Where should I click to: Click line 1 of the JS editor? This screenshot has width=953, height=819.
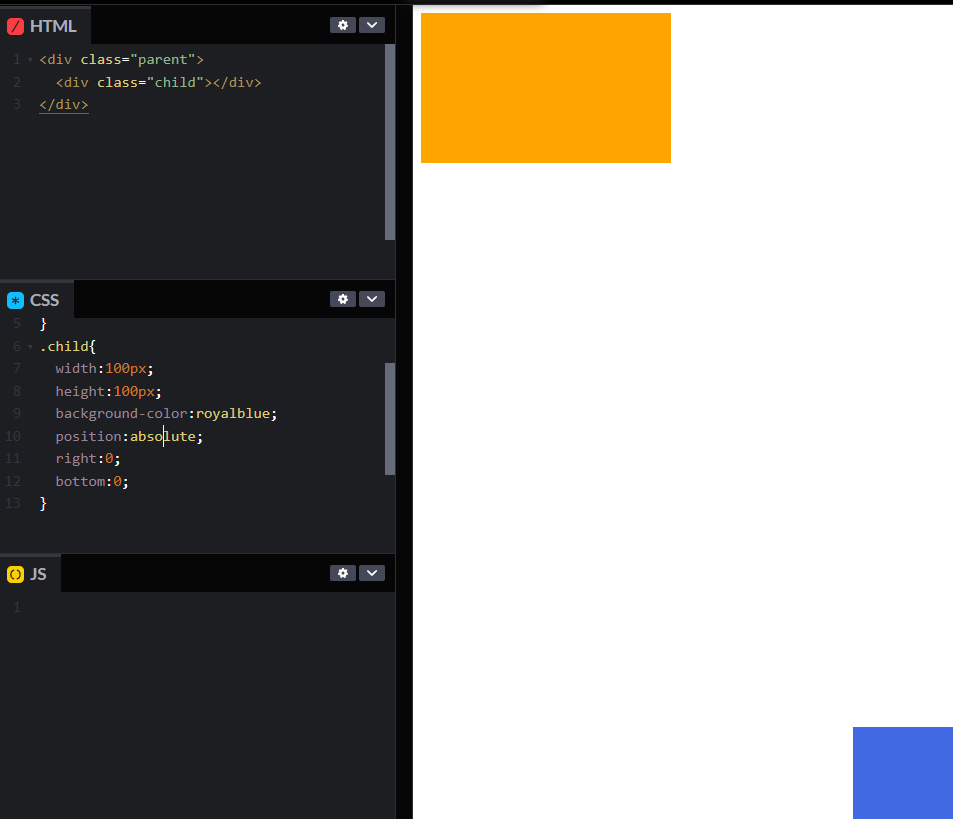(x=198, y=608)
